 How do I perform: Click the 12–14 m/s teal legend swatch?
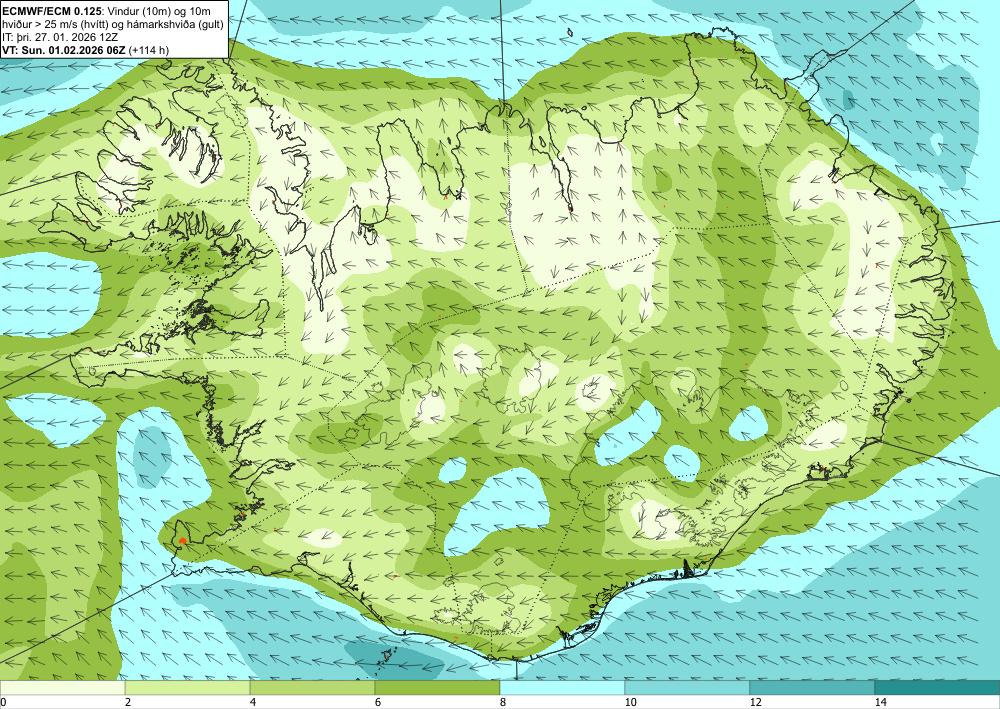(x=812, y=688)
